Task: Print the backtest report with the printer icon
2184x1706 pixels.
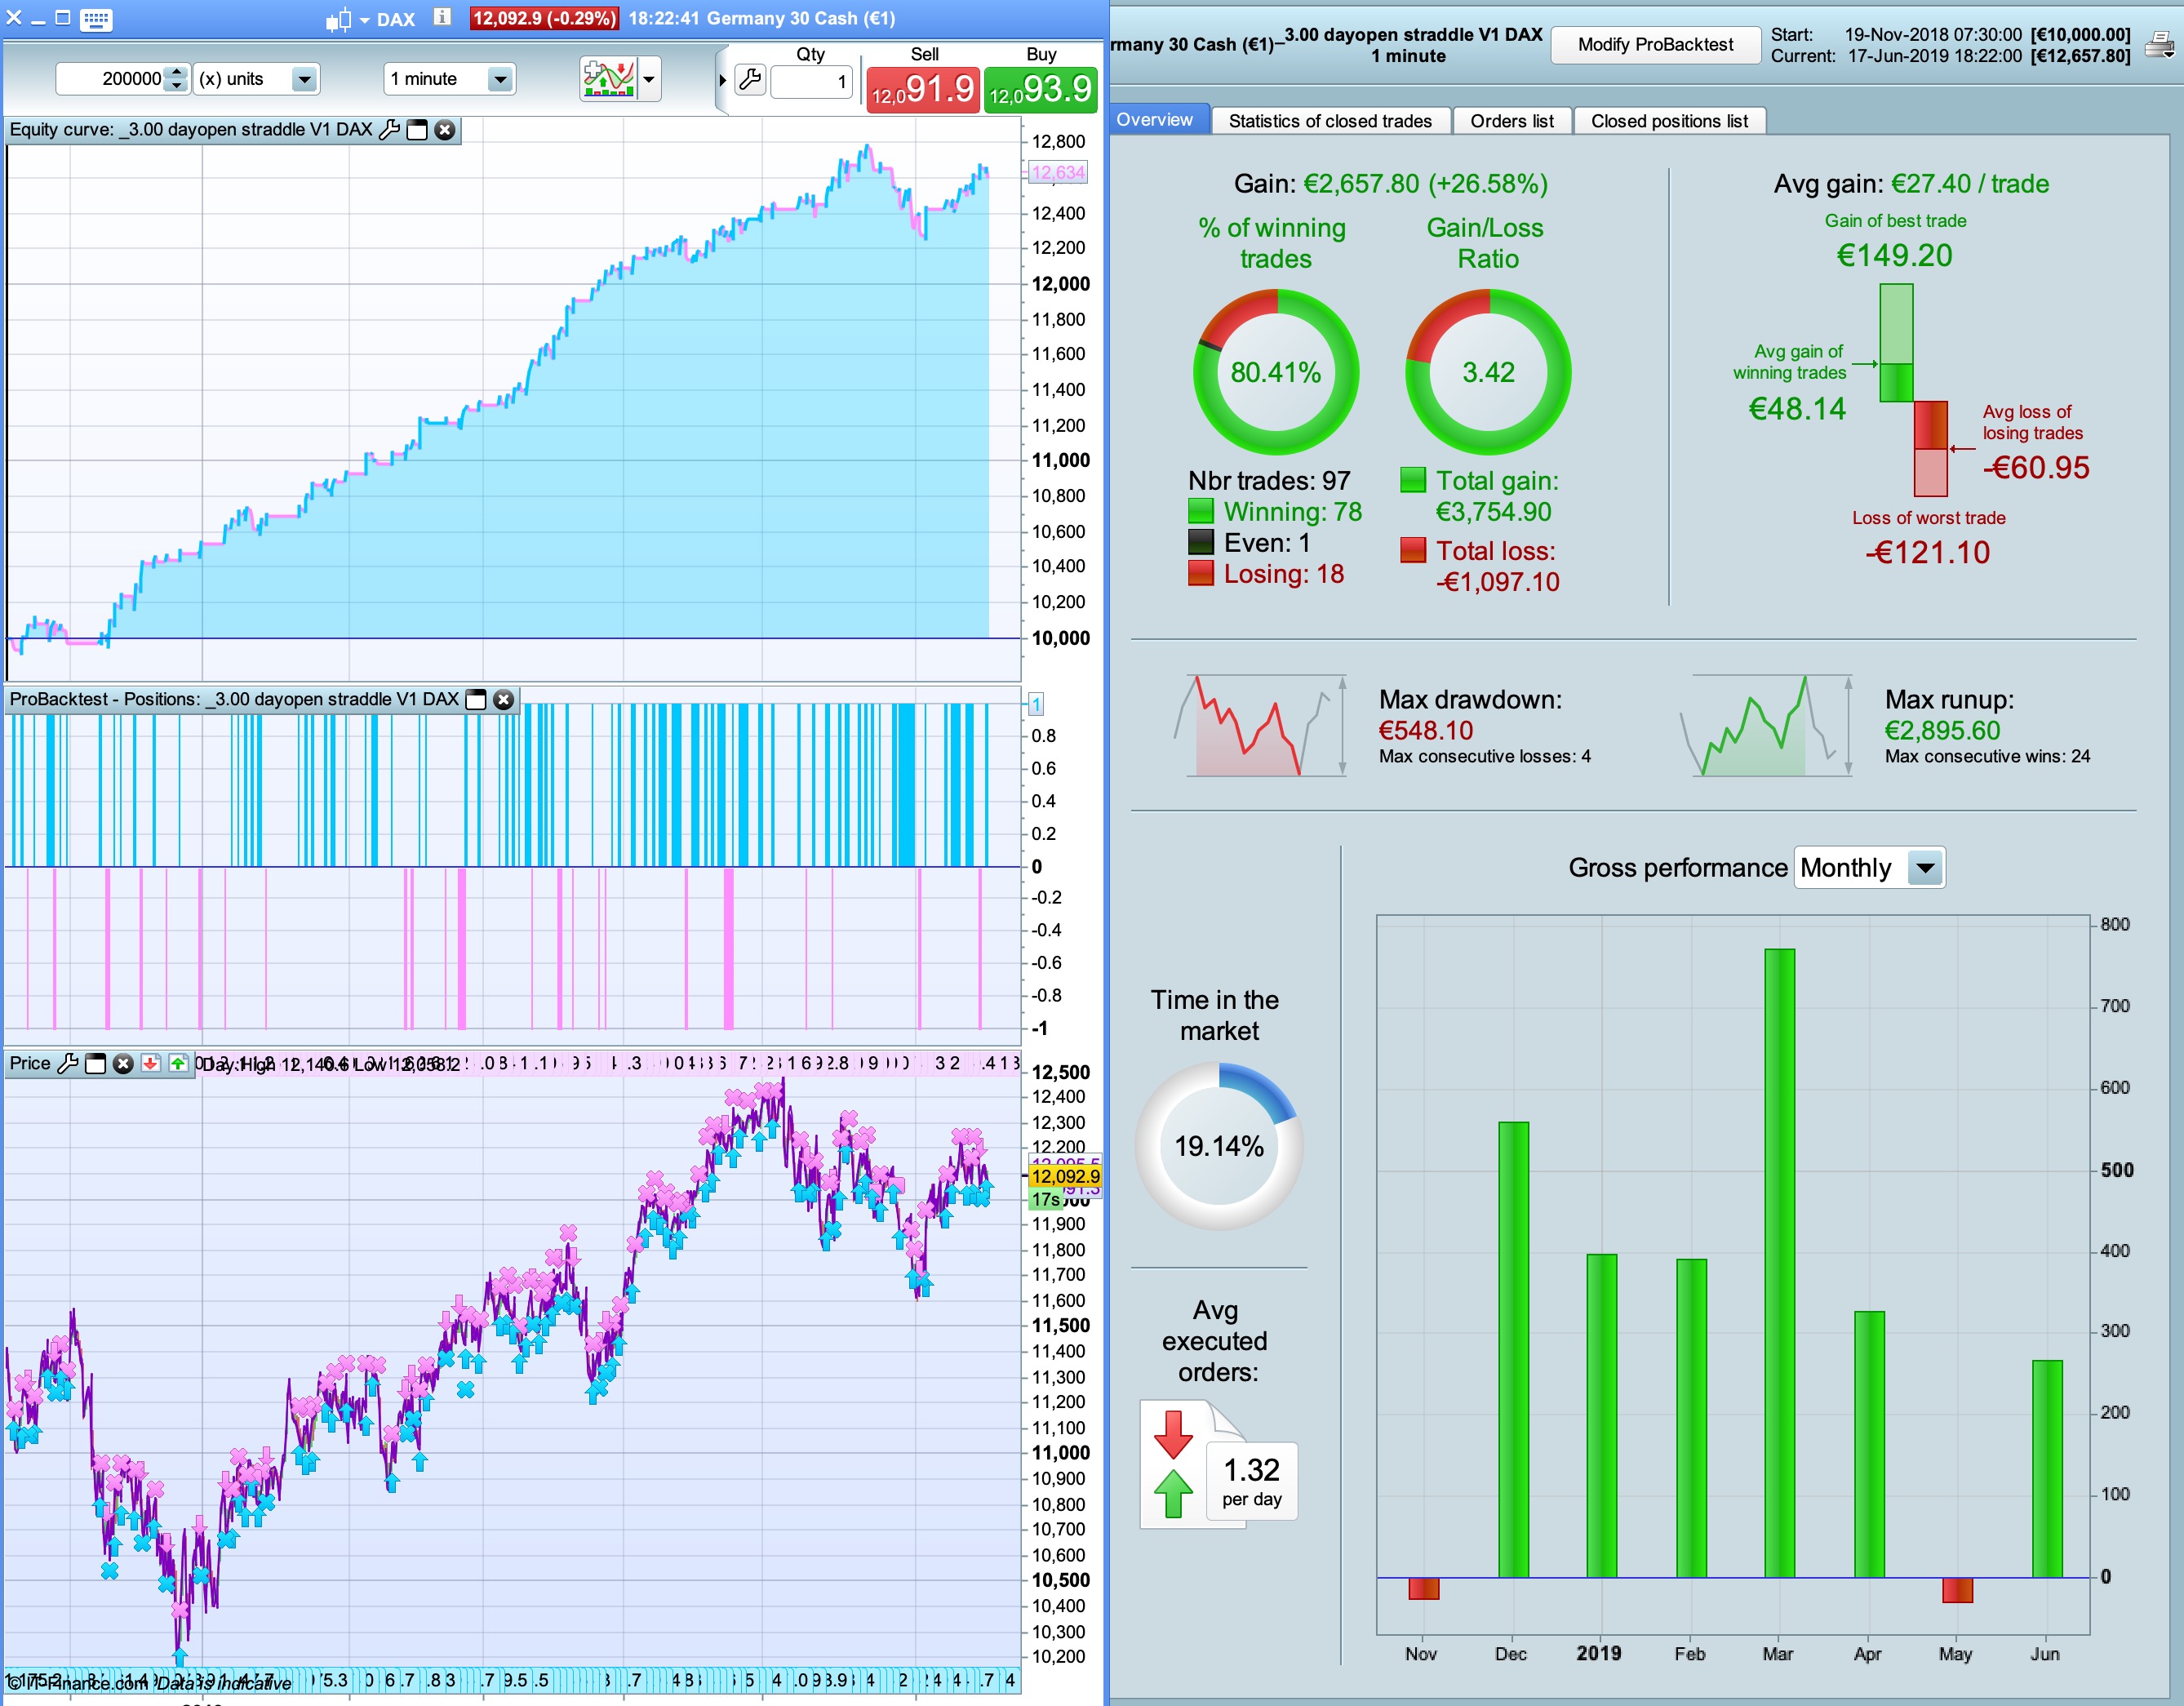Action: point(2159,45)
